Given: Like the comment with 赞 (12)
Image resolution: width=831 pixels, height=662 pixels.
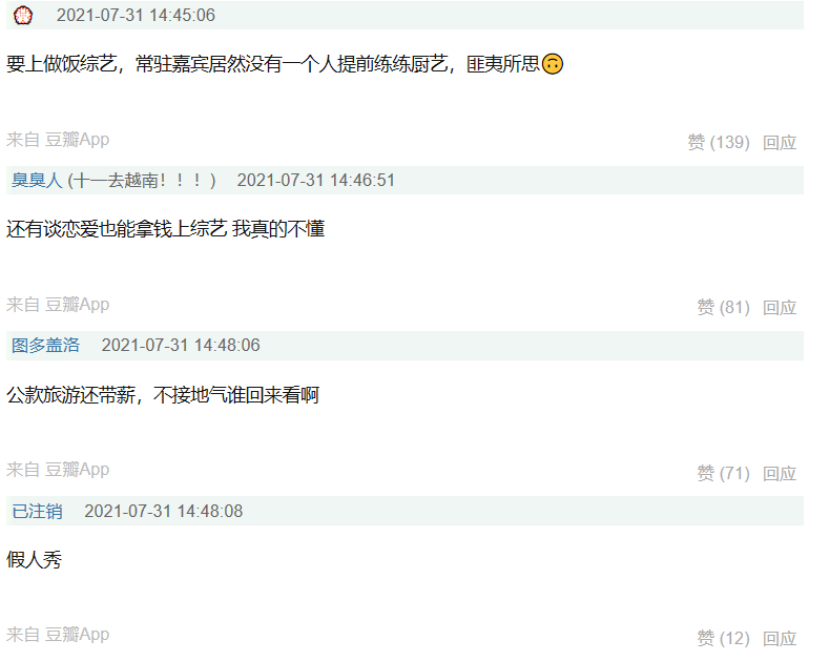Looking at the screenshot, I should tap(723, 638).
